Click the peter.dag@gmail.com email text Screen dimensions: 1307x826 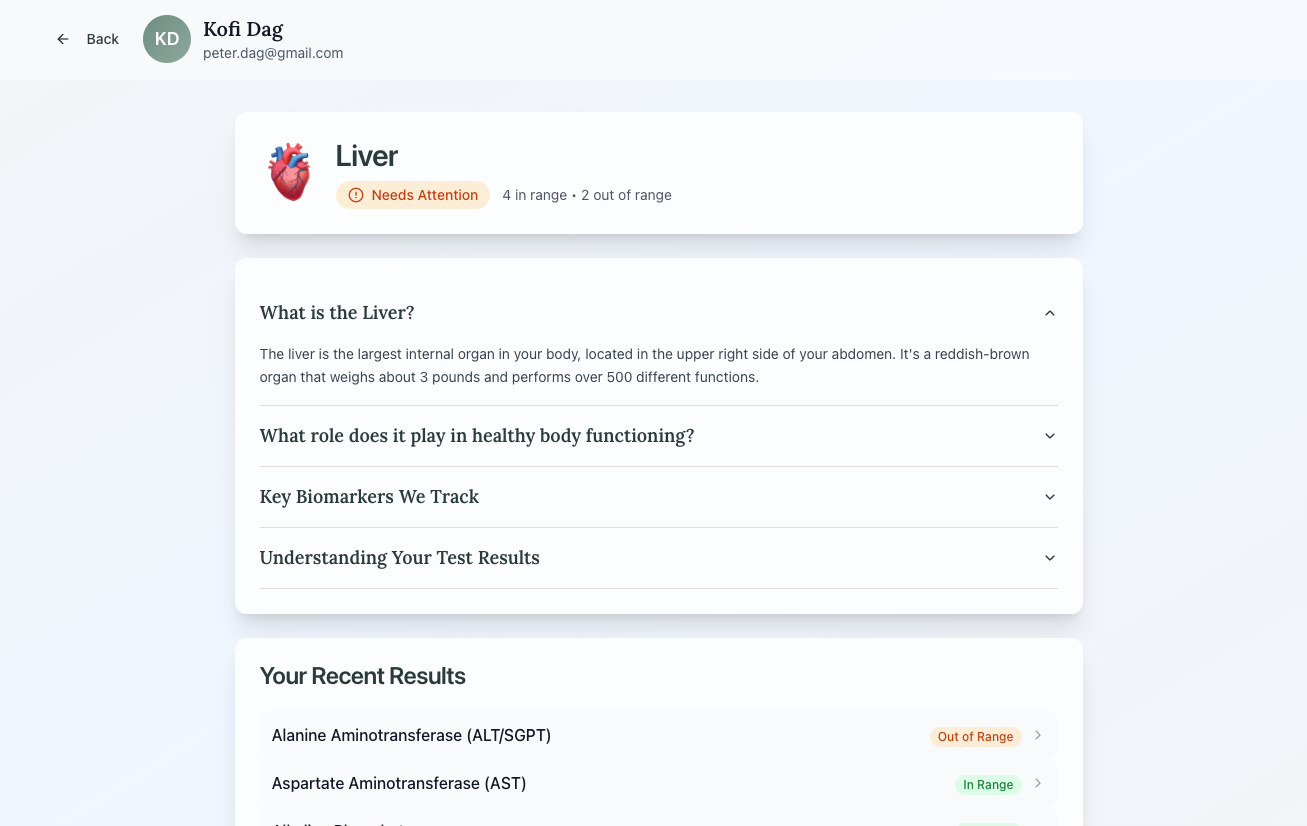click(x=273, y=53)
